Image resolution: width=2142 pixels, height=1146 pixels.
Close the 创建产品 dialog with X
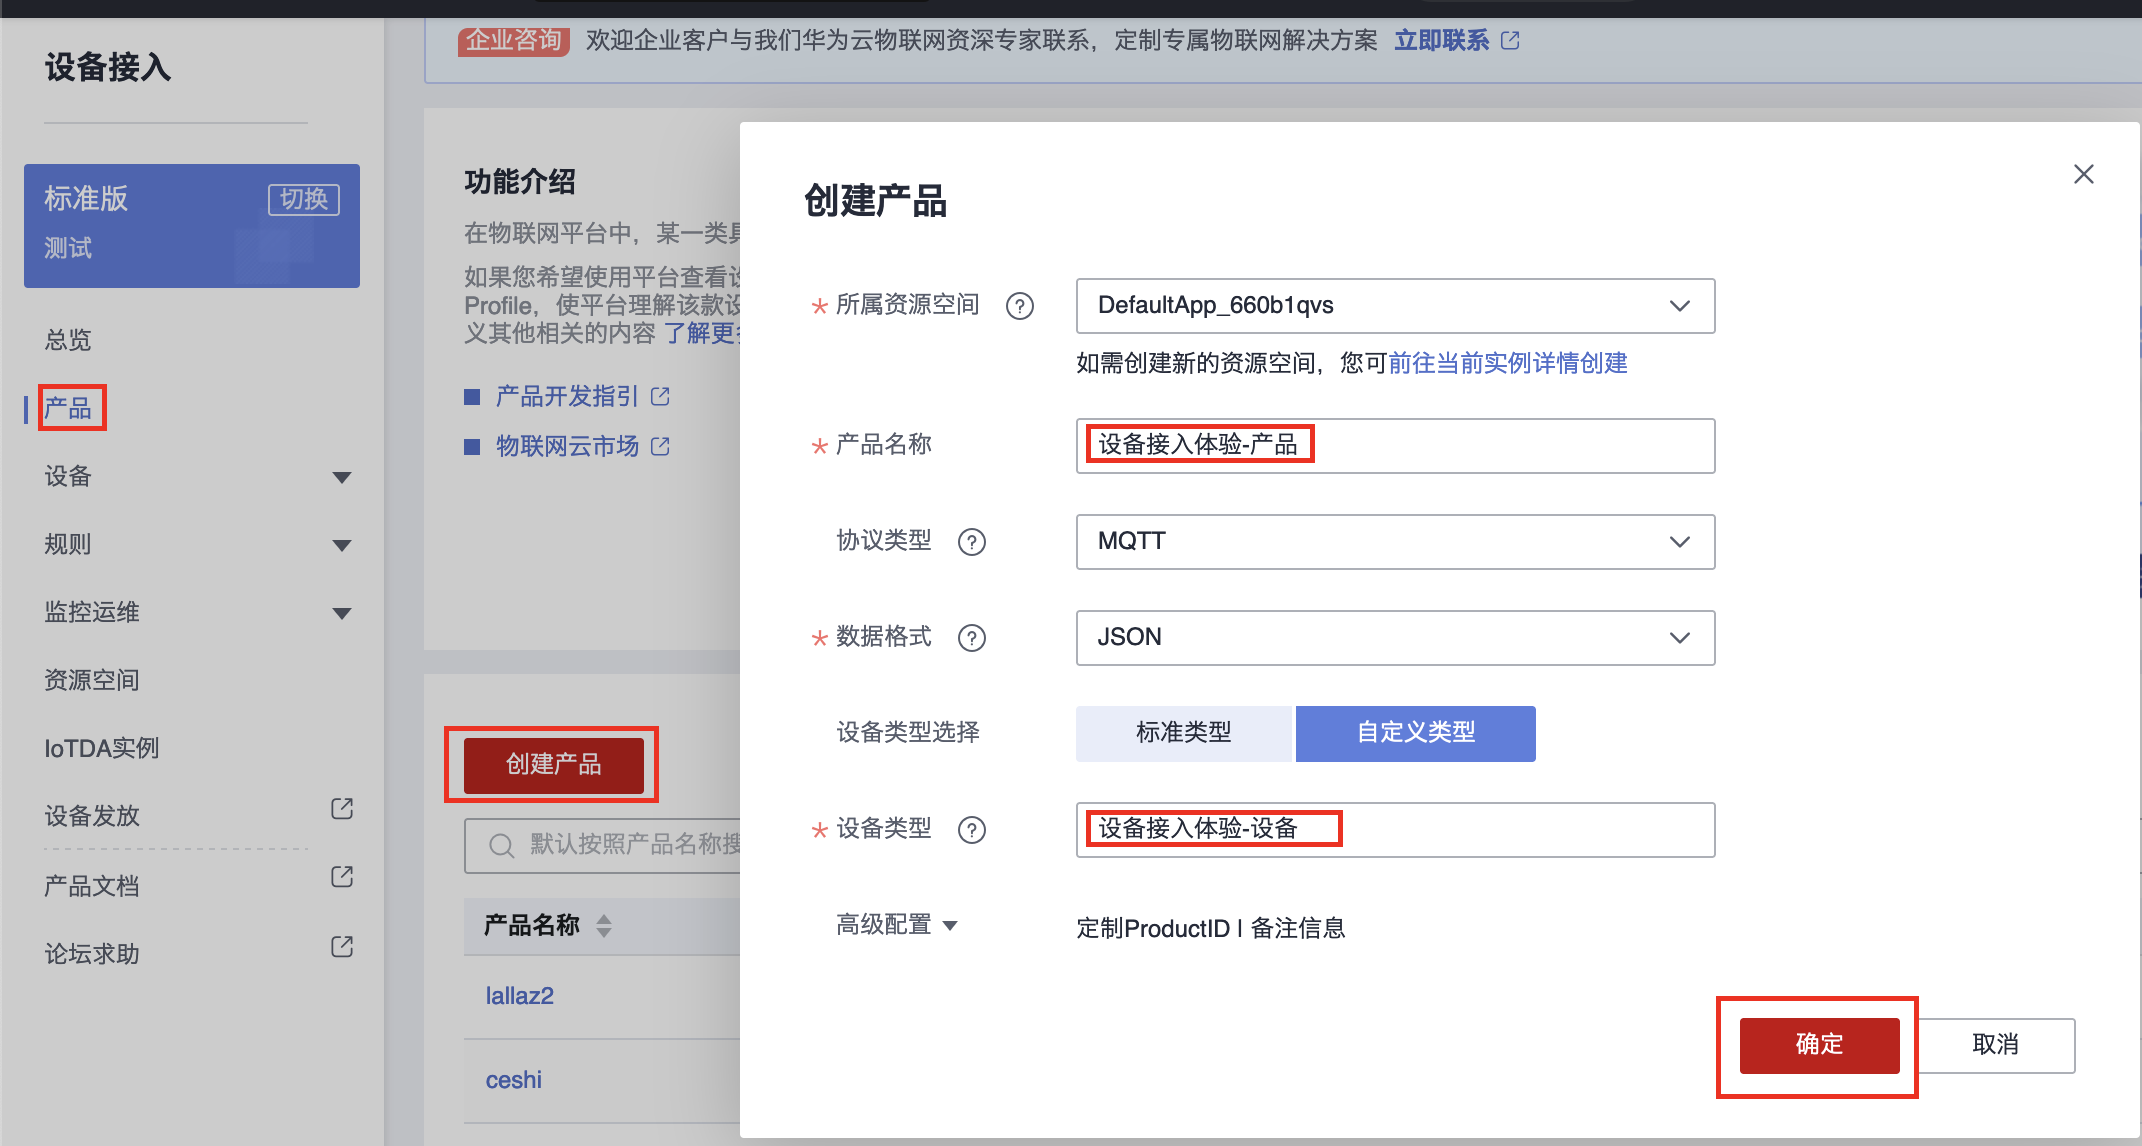pyautogui.click(x=2083, y=174)
